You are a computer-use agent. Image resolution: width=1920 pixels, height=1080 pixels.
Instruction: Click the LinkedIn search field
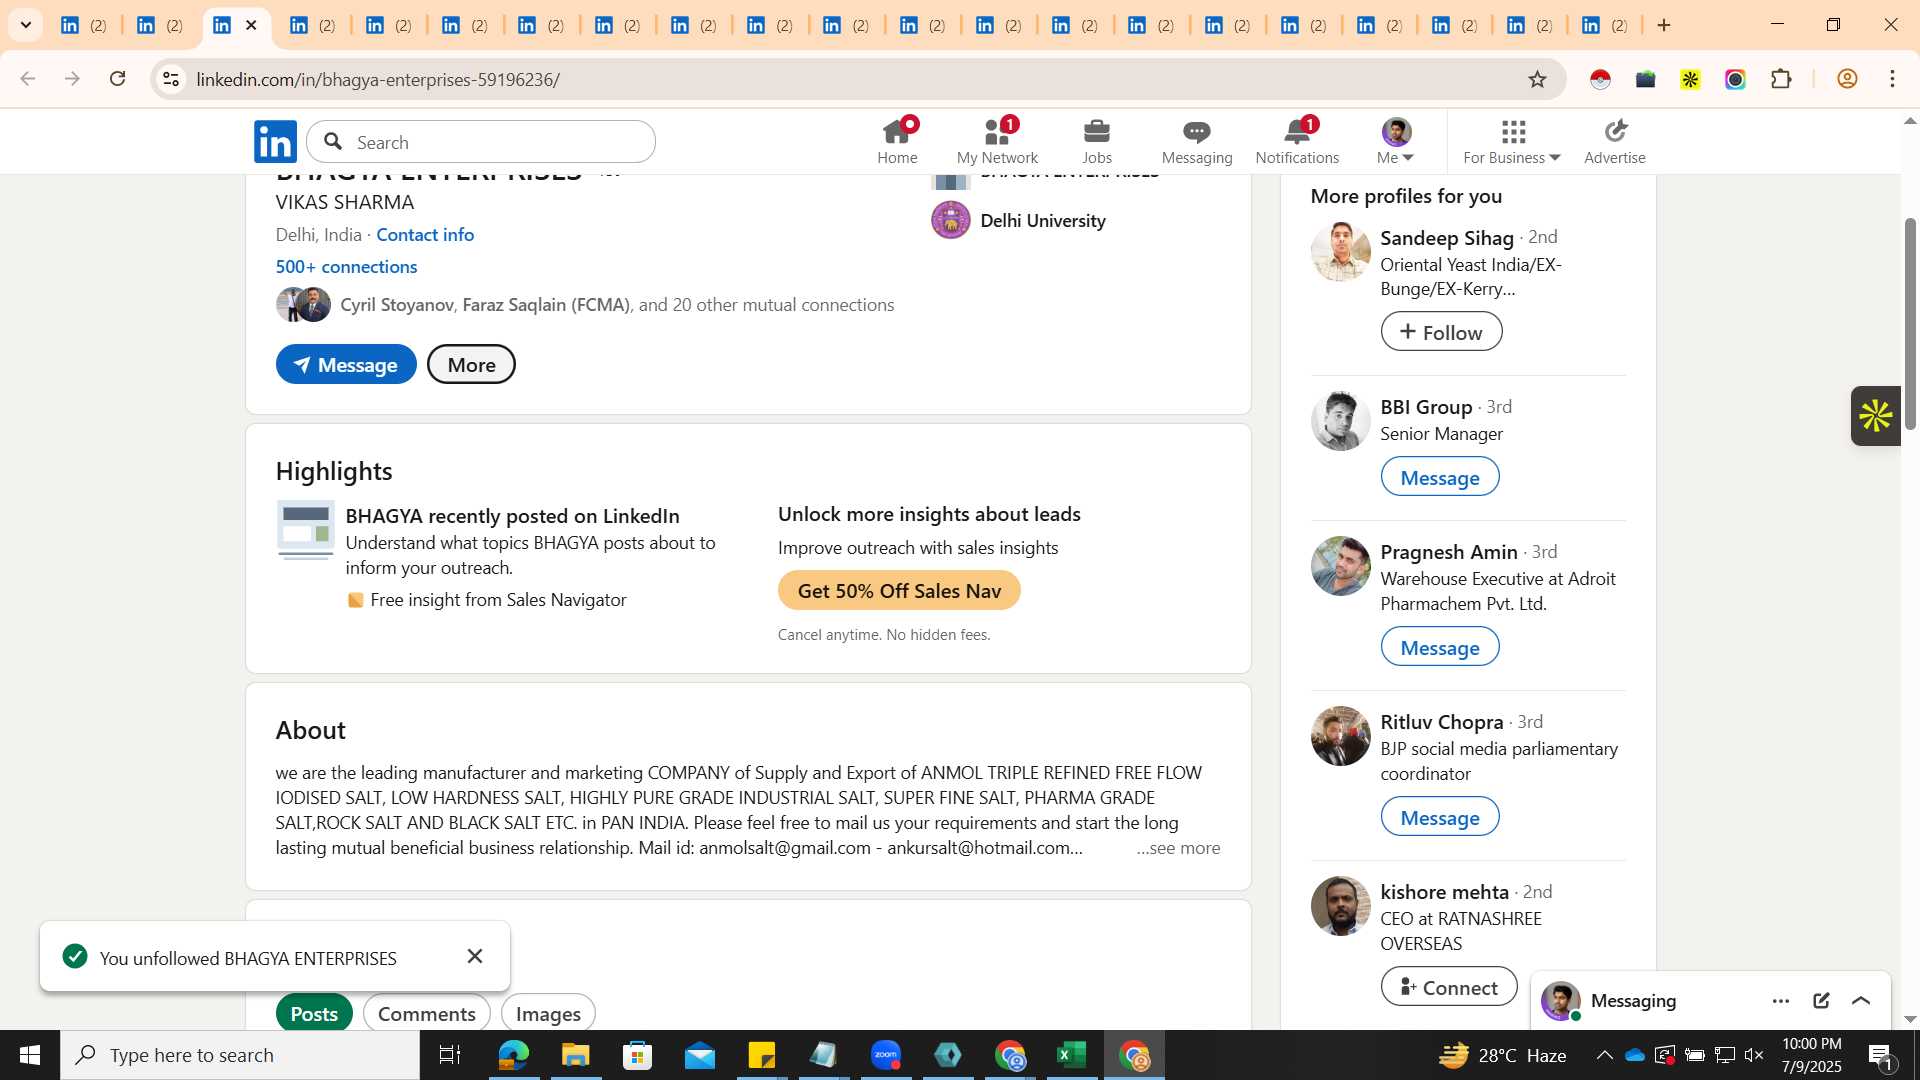(x=481, y=142)
